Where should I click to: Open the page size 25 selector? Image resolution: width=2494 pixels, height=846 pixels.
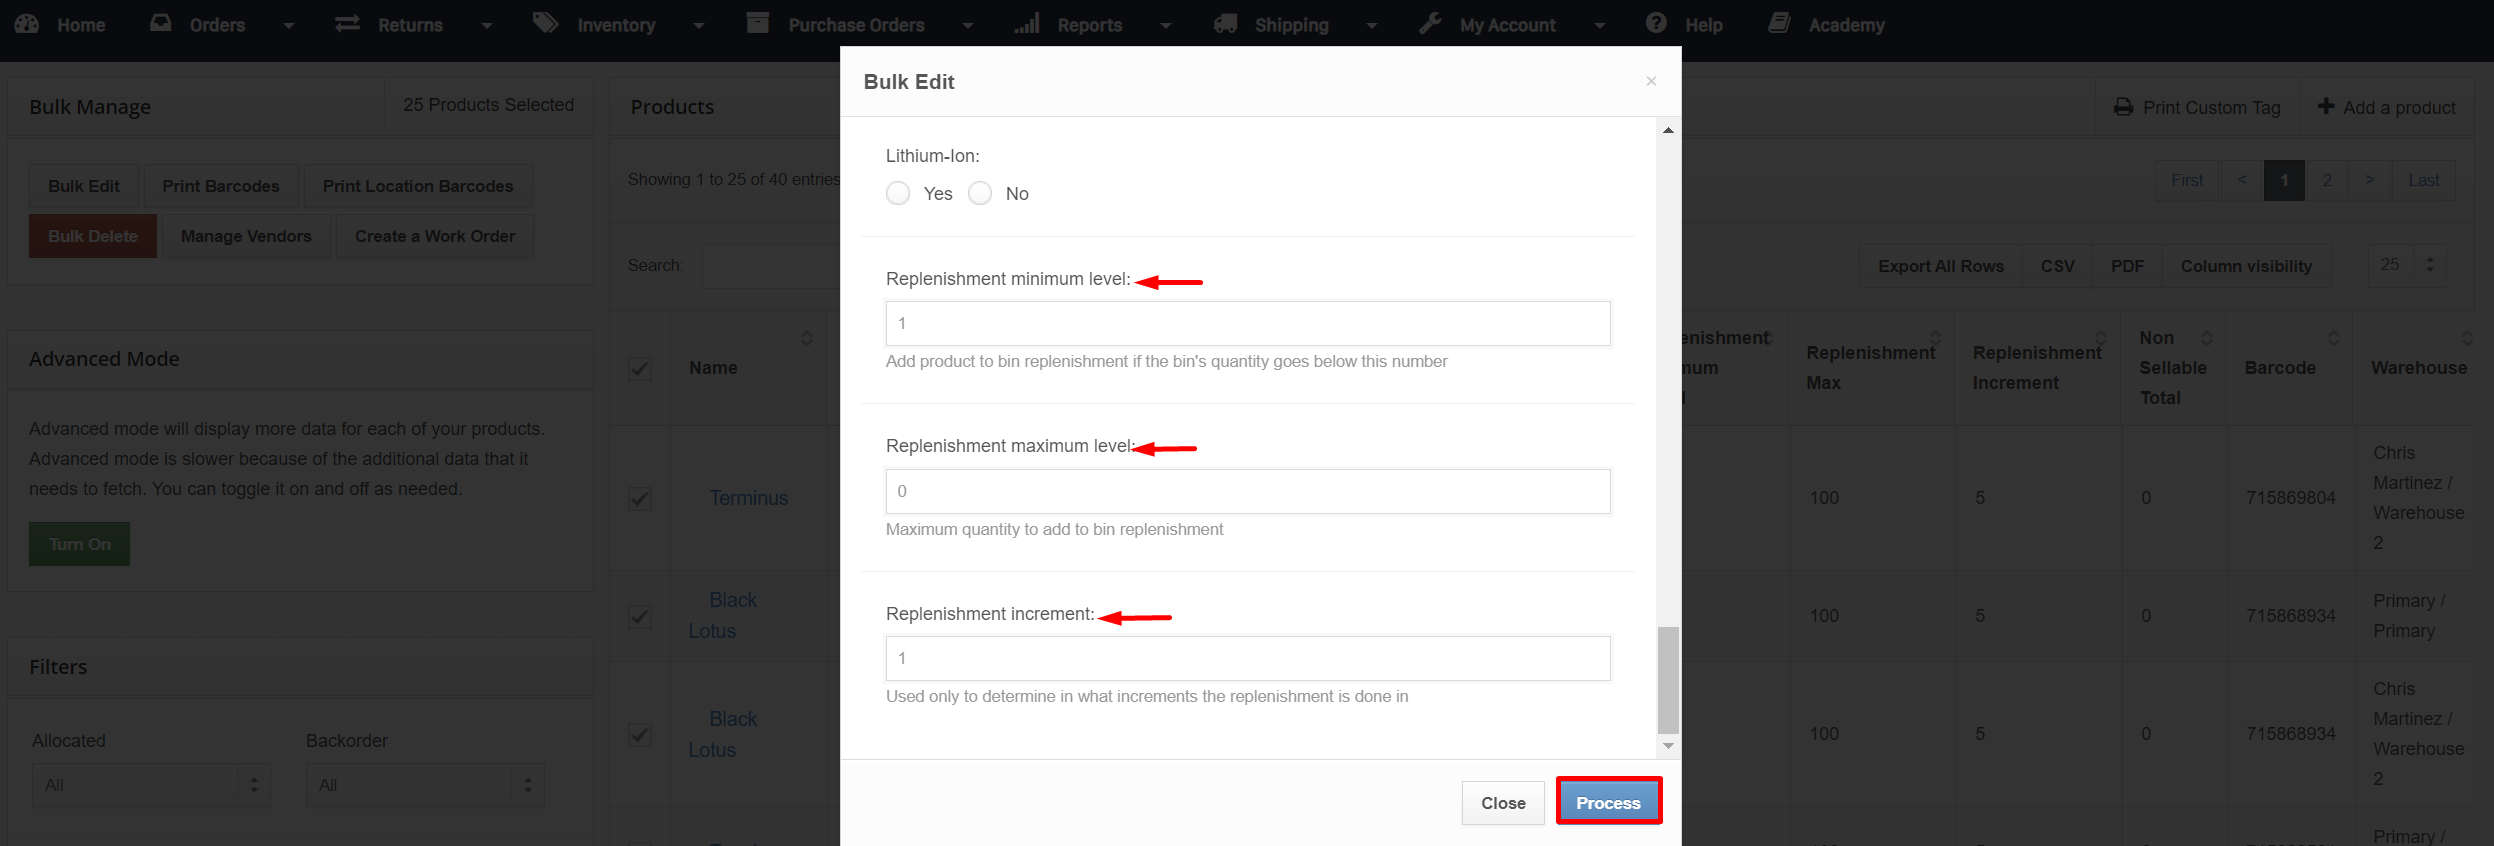pos(2407,265)
